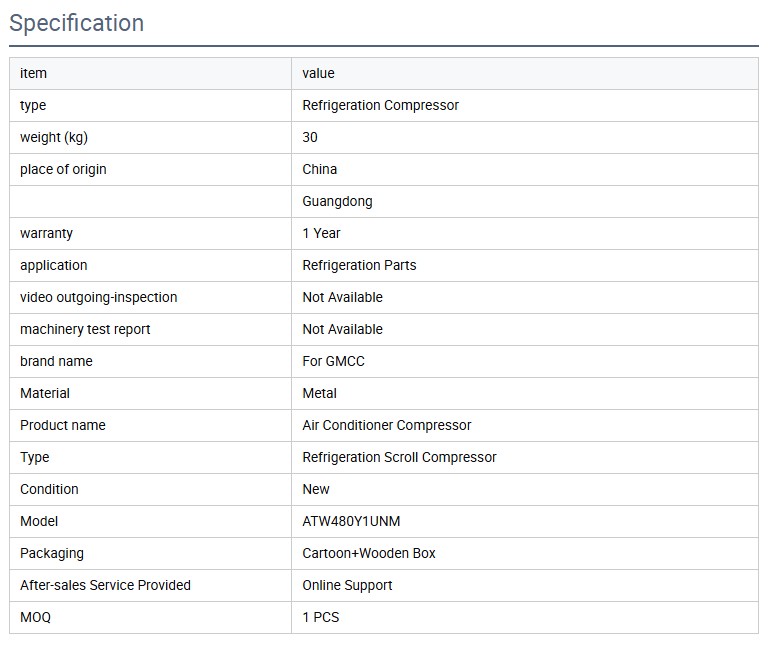The width and height of the screenshot is (768, 646).
Task: Click the weight value 30
Action: [x=310, y=137]
